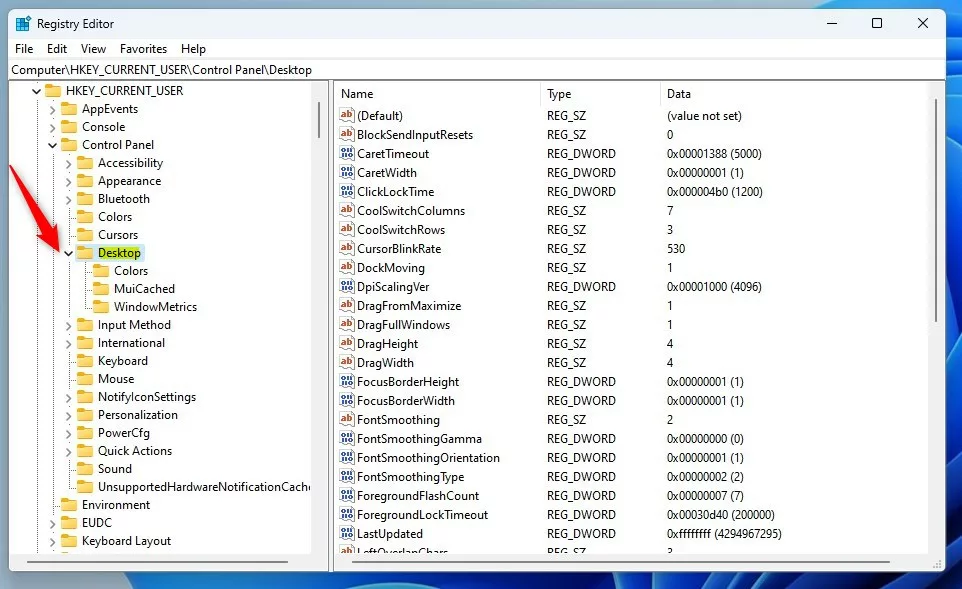Select the Cursors key
This screenshot has height=589, width=962.
pos(118,235)
